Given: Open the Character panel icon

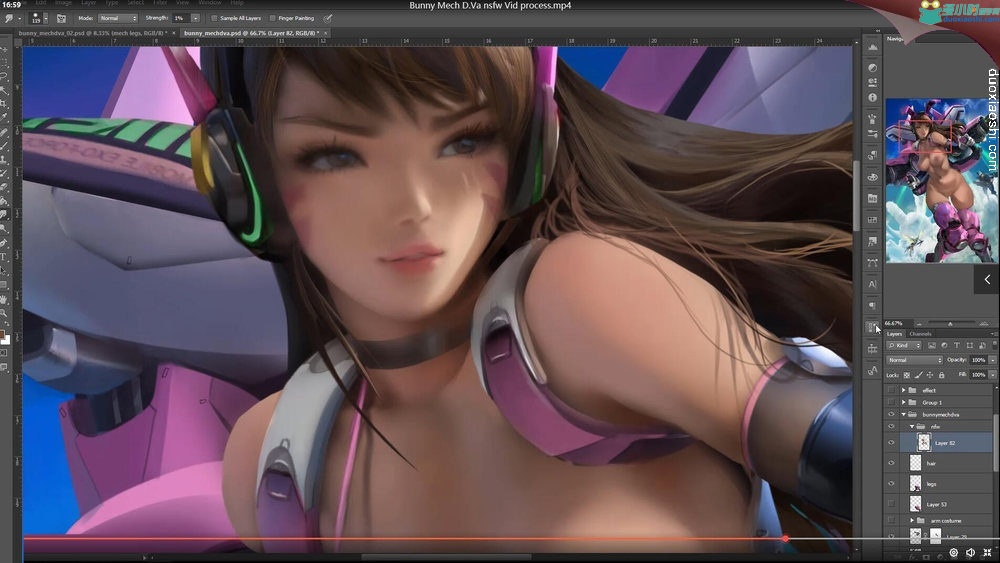Looking at the screenshot, I should tap(872, 284).
